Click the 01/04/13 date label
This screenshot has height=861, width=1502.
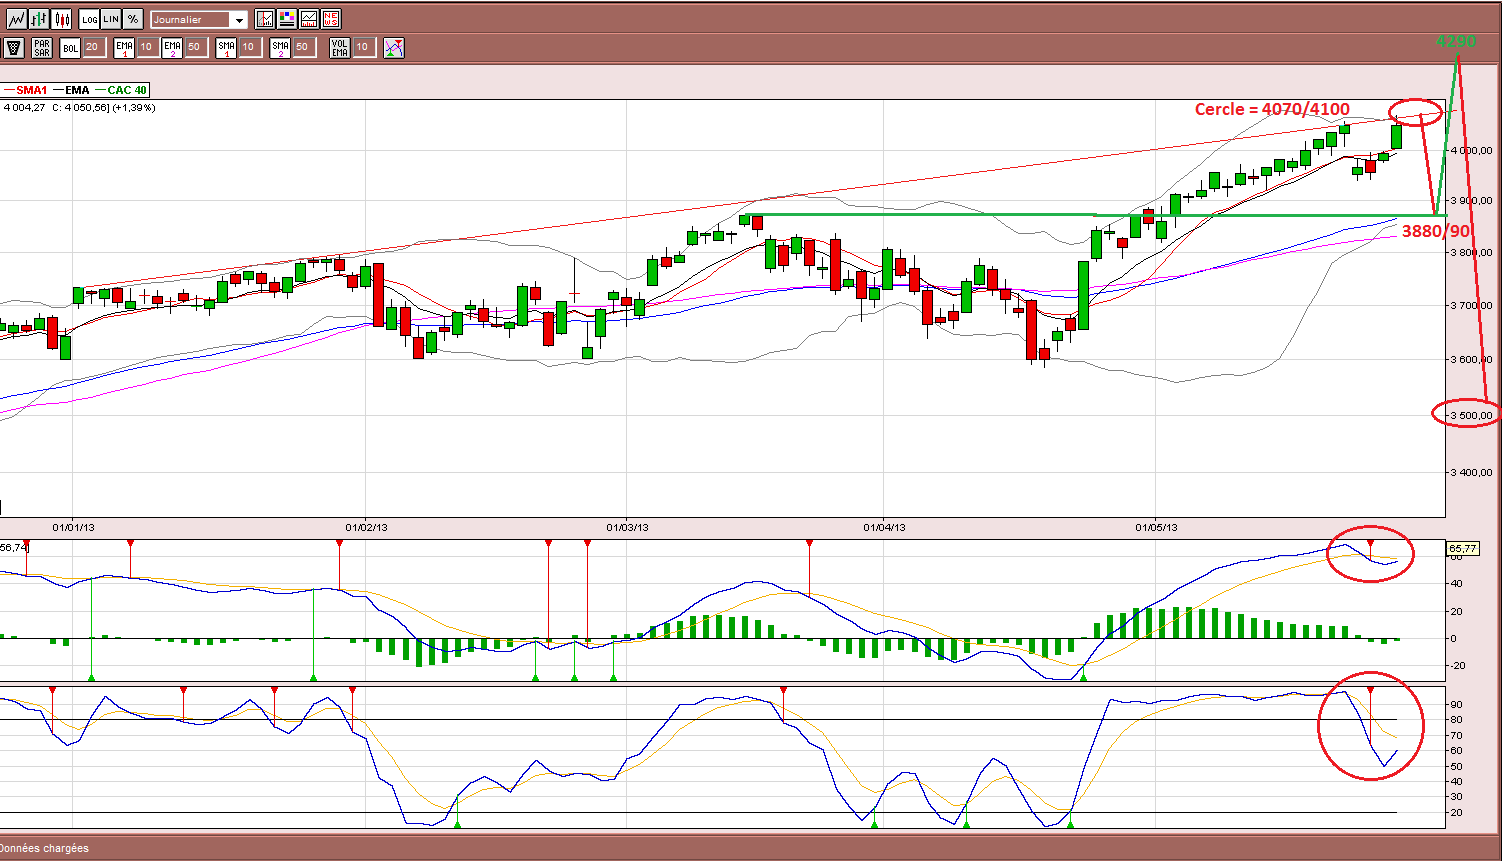point(885,527)
